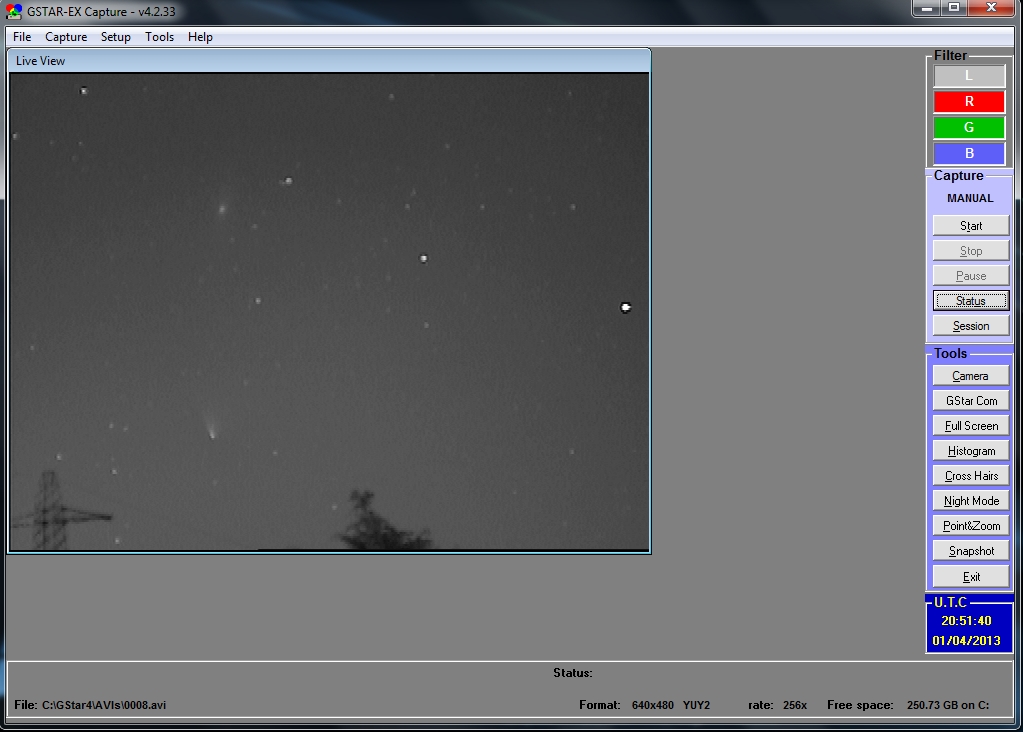Viewport: 1023px width, 732px height.
Task: Exit via the Tools panel Exit button
Action: click(969, 575)
